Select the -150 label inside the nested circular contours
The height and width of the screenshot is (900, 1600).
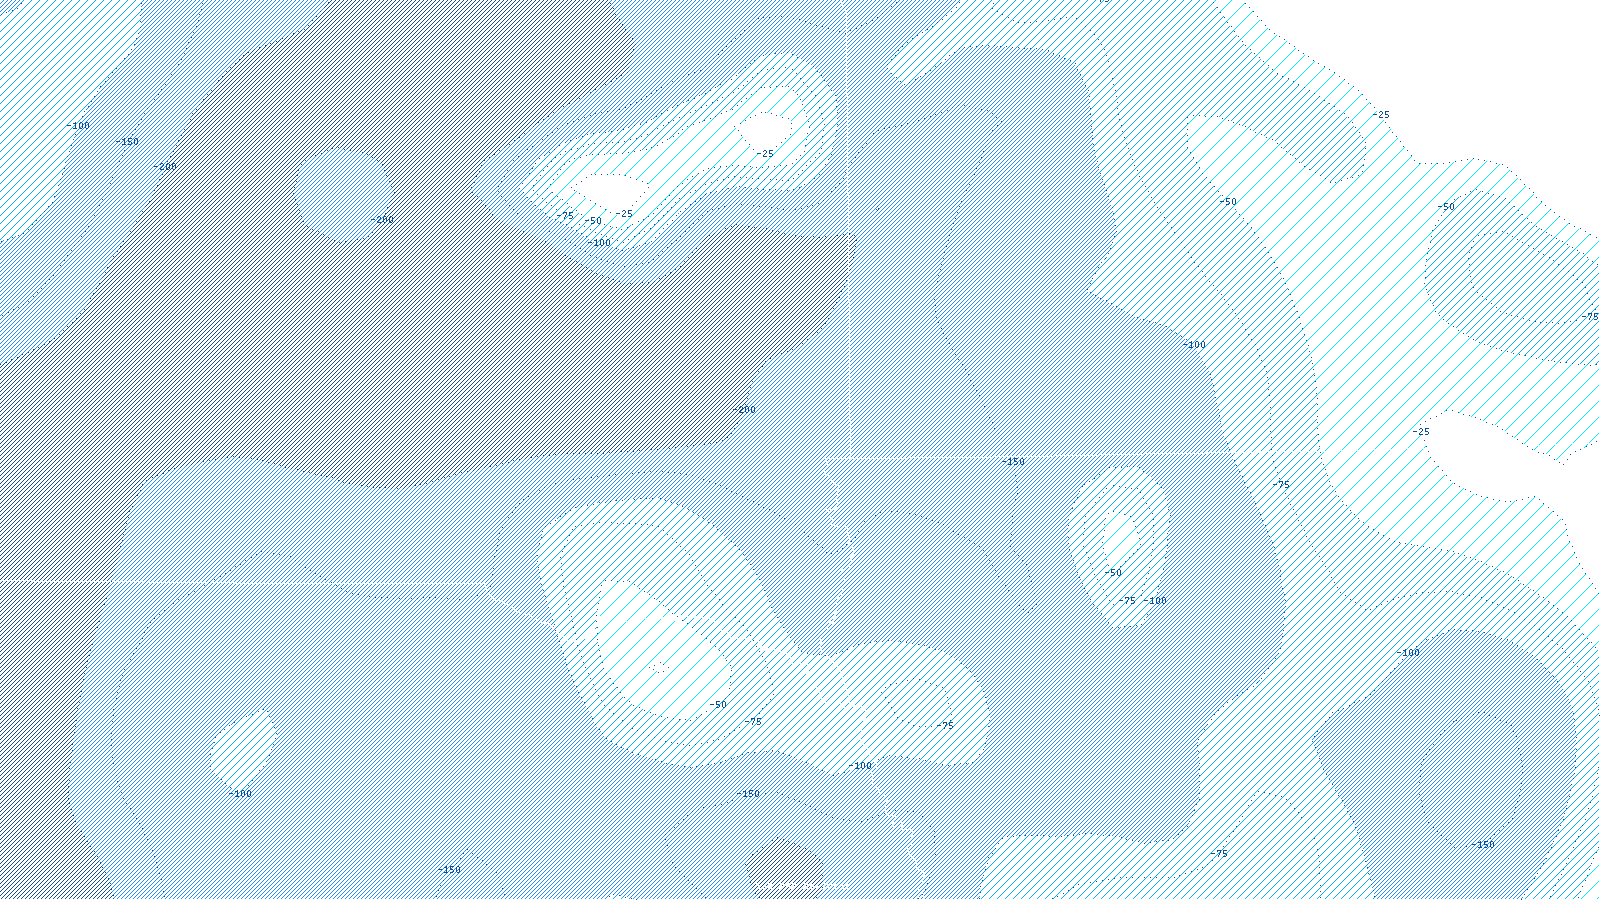click(x=1482, y=845)
